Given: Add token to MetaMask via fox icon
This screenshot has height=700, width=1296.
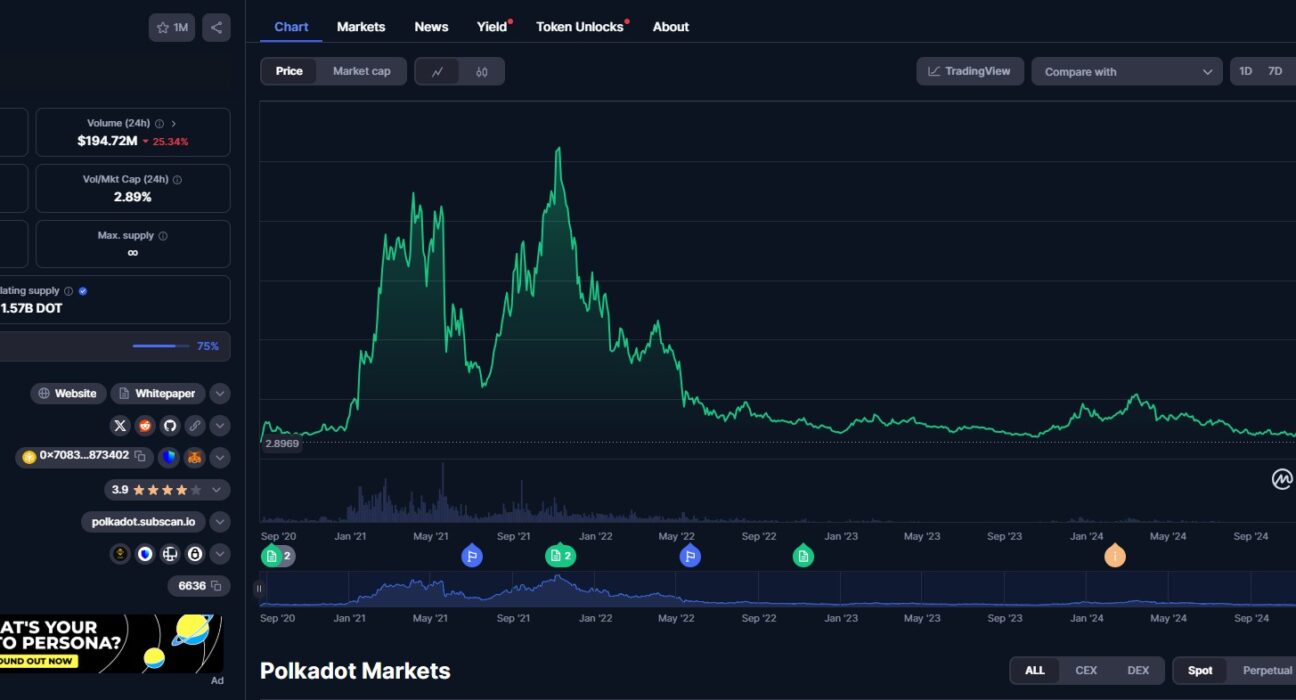Looking at the screenshot, I should (194, 458).
